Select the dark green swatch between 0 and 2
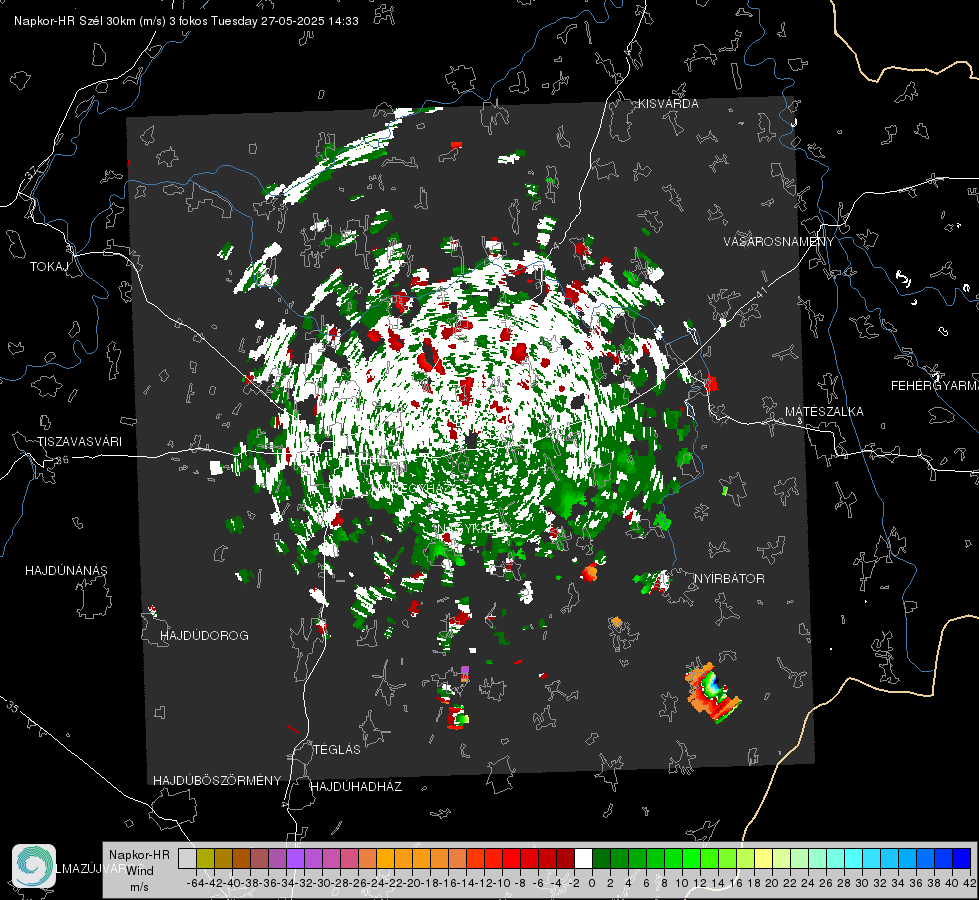979x900 pixels. tap(601, 858)
